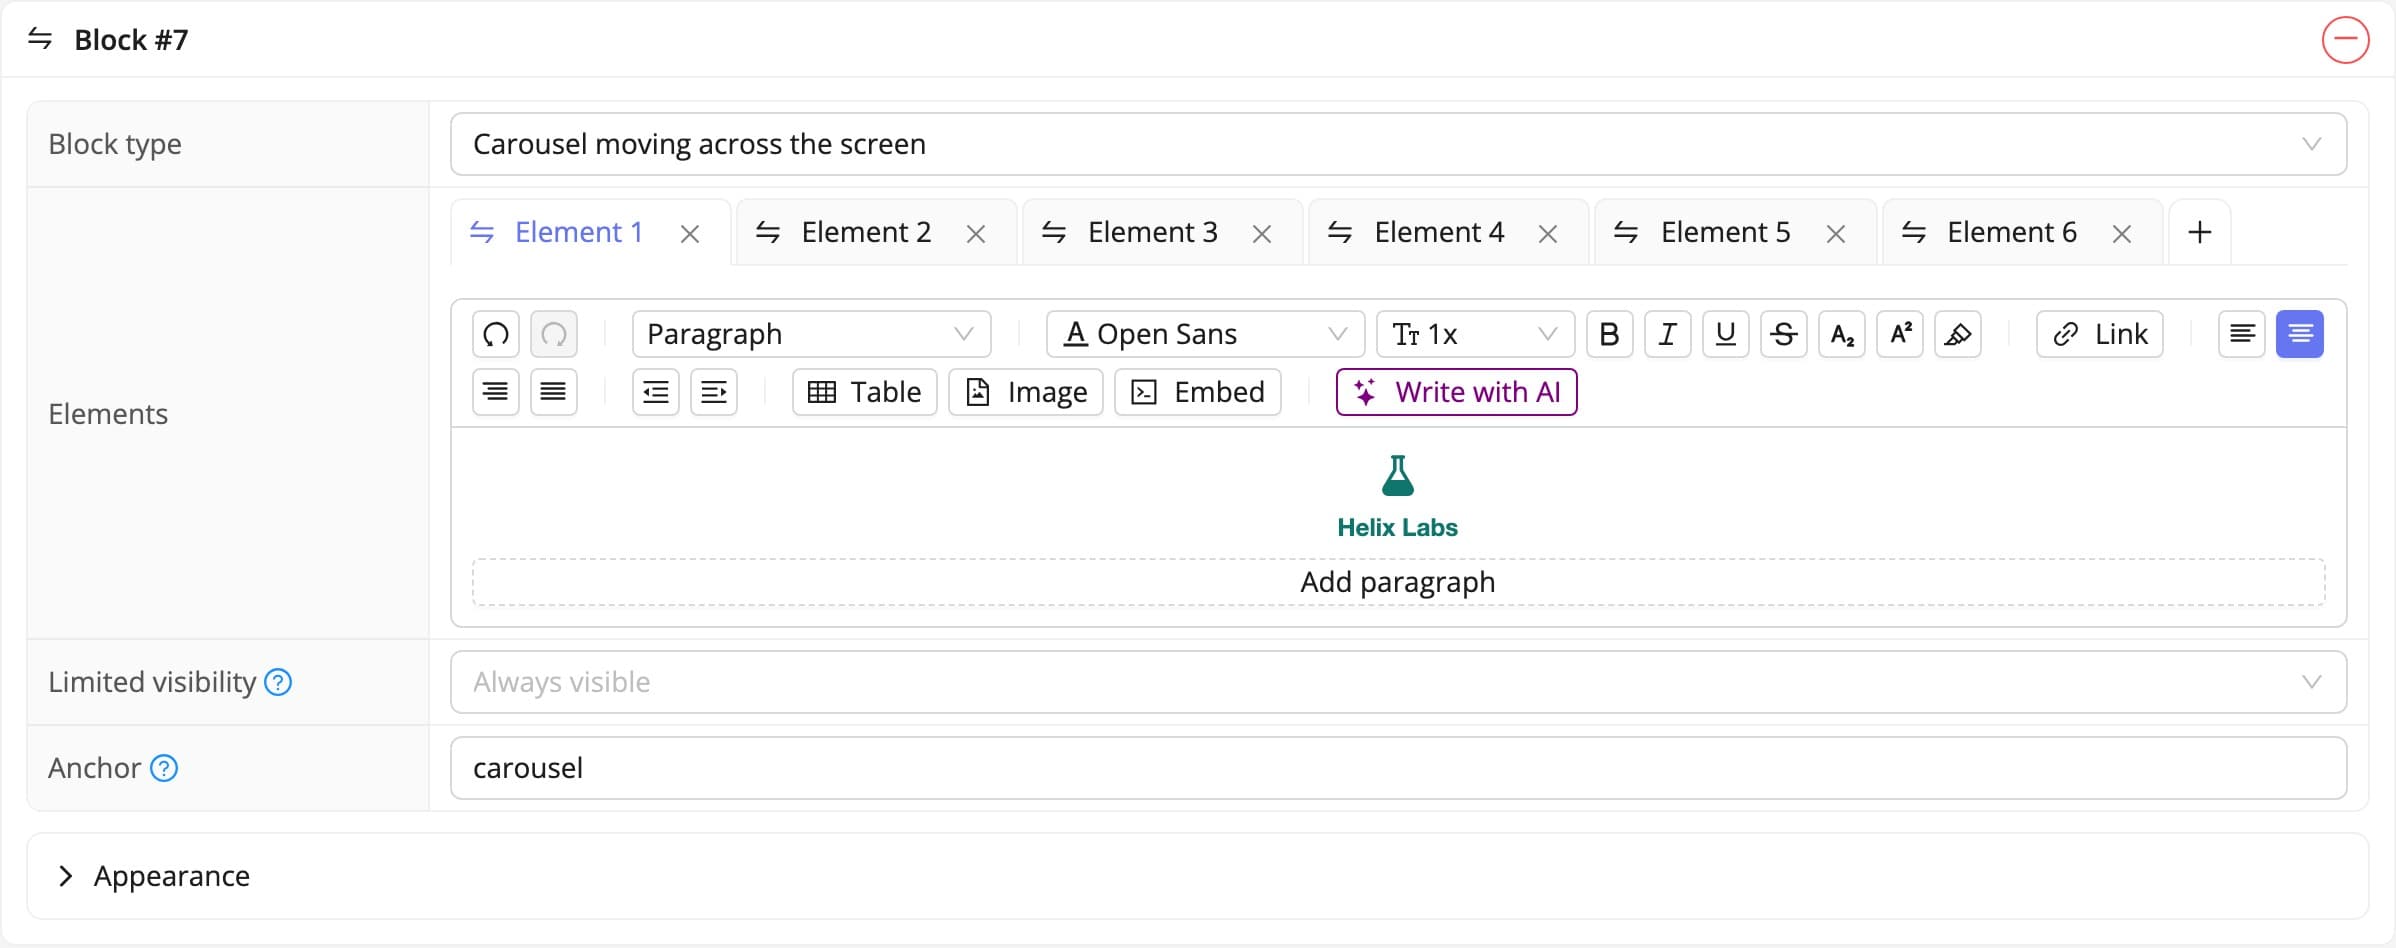Close the Element 4 tab
The image size is (2396, 948).
pyautogui.click(x=1548, y=234)
